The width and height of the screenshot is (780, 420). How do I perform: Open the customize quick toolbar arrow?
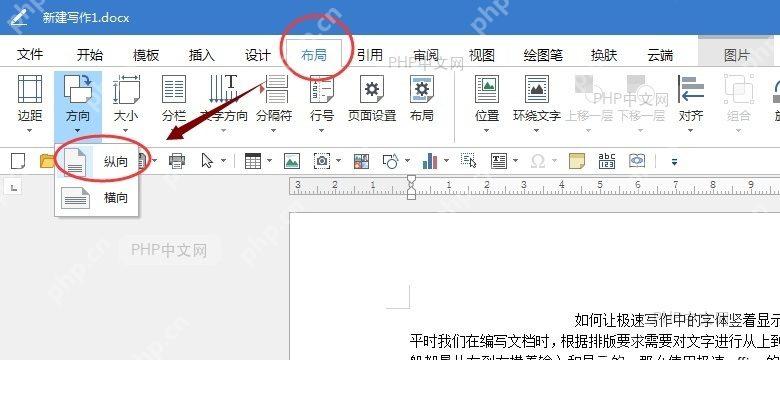coord(674,161)
